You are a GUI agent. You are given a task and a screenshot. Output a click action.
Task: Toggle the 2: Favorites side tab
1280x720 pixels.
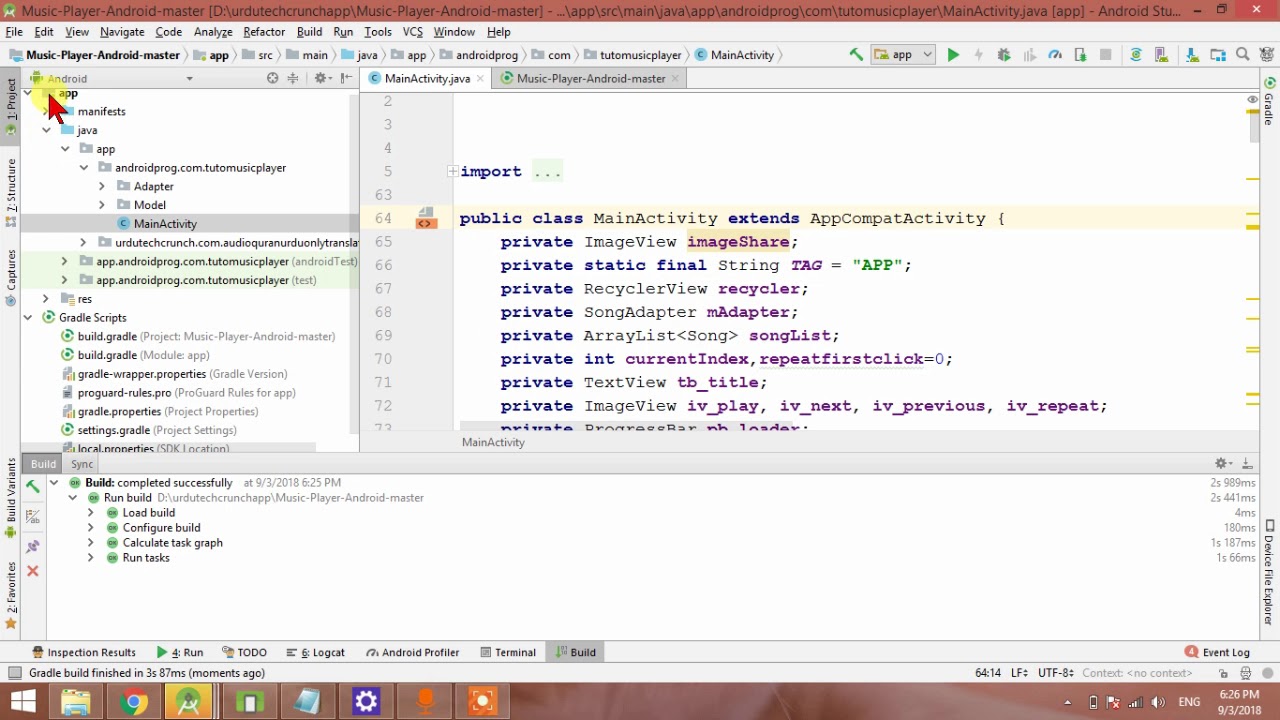(x=11, y=595)
